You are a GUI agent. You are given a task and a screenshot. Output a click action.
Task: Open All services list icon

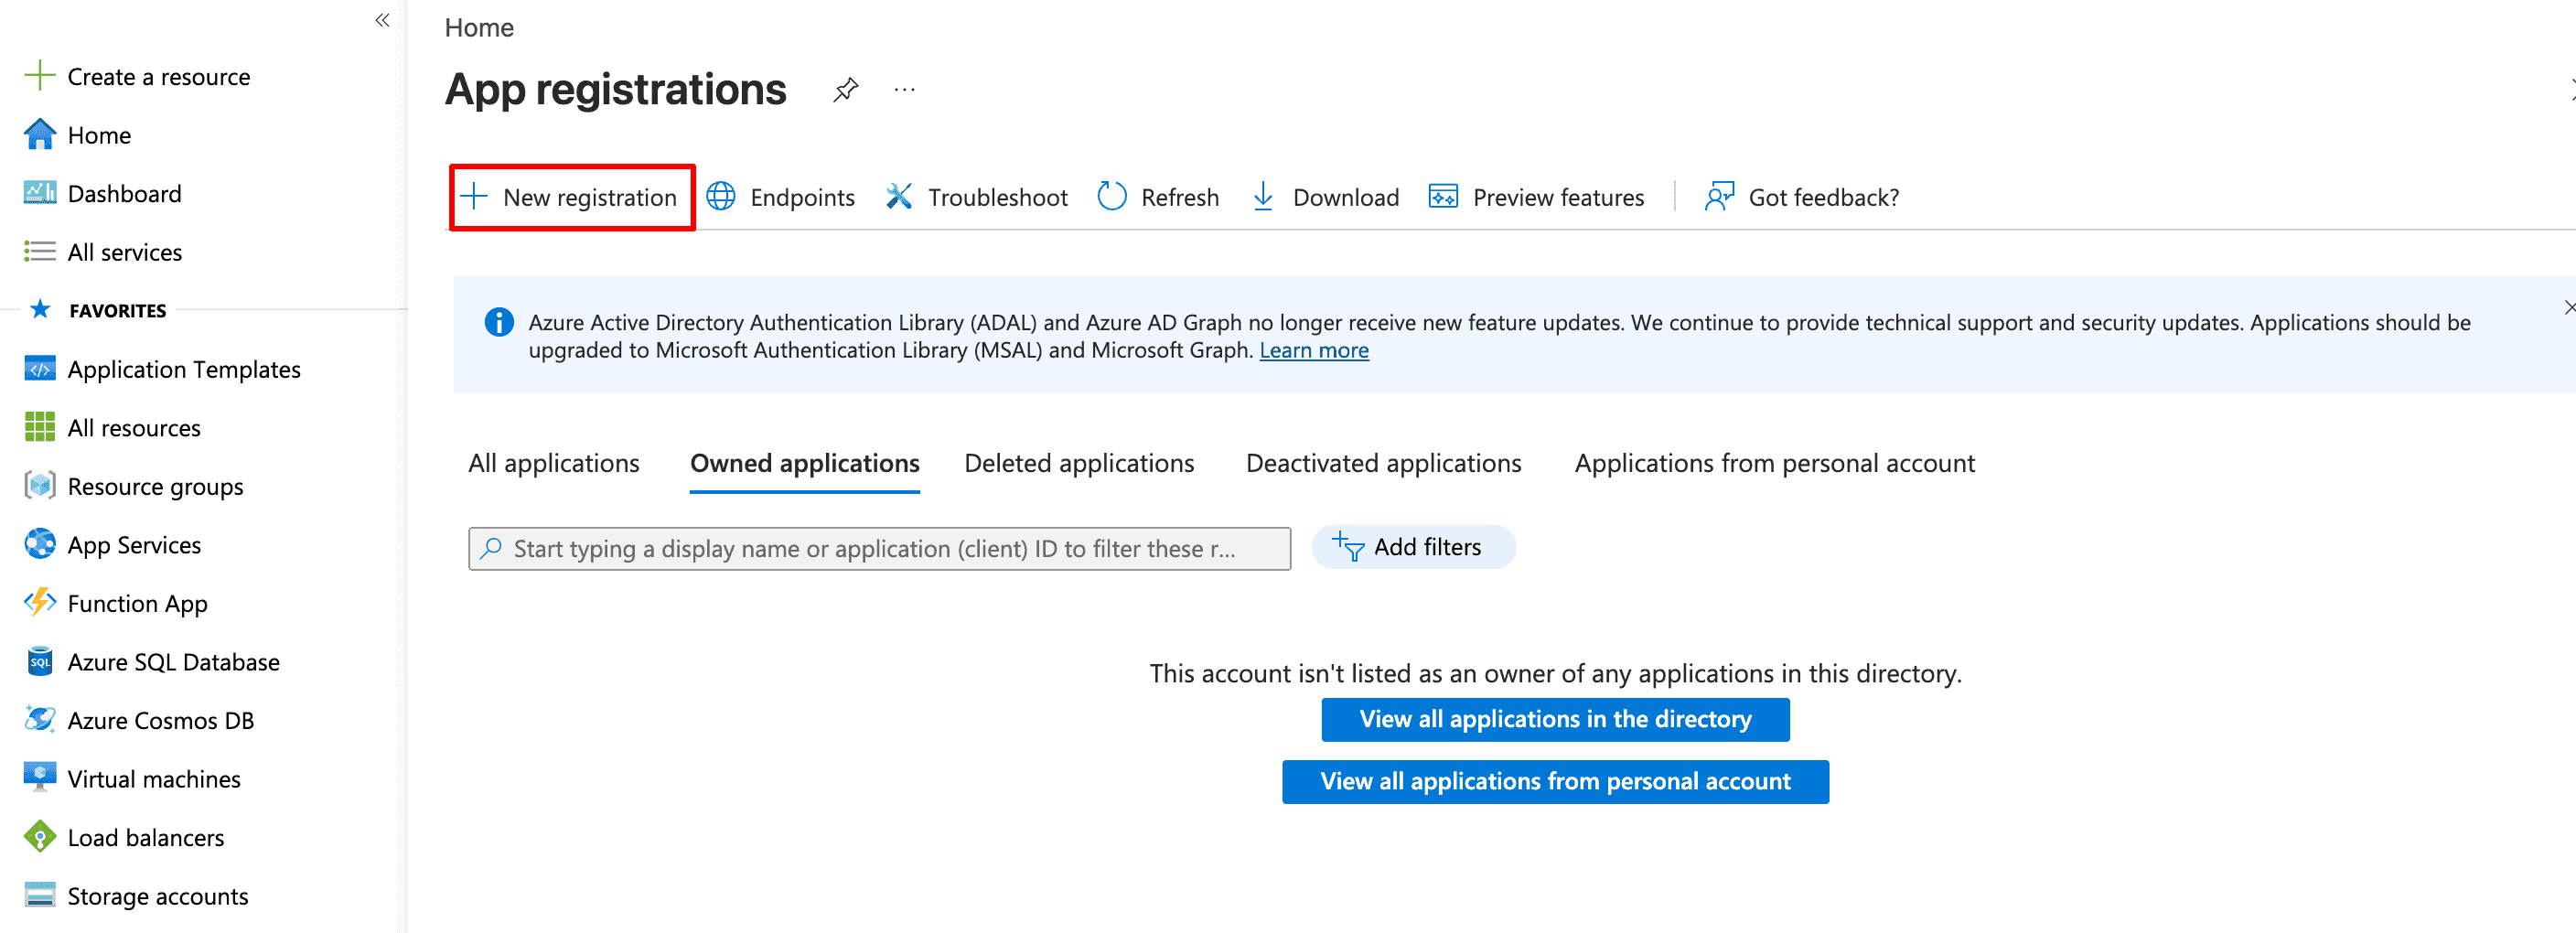pos(39,251)
